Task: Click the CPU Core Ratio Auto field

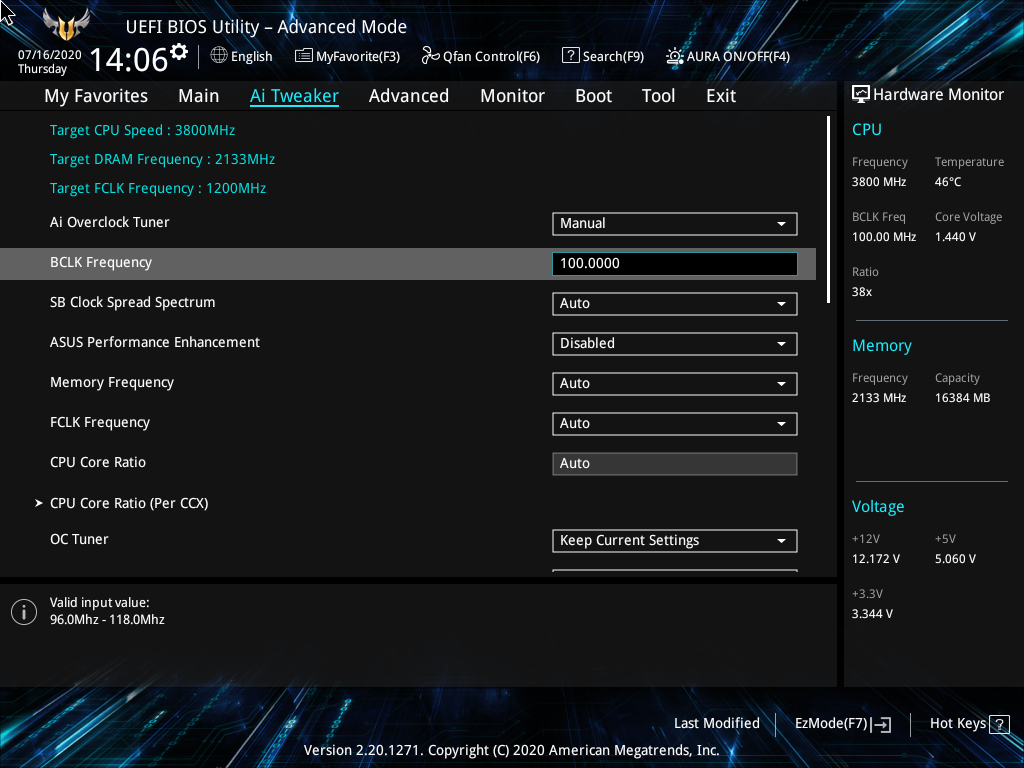Action: coord(675,464)
